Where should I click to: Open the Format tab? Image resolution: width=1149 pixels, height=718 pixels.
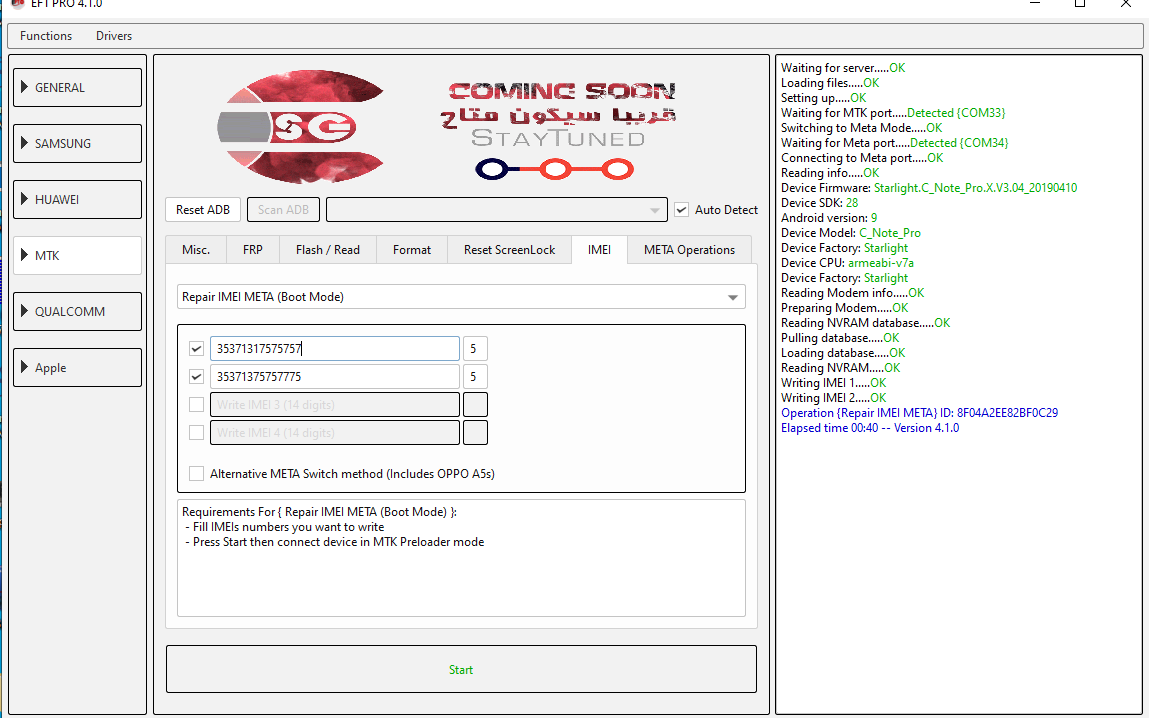tap(412, 250)
